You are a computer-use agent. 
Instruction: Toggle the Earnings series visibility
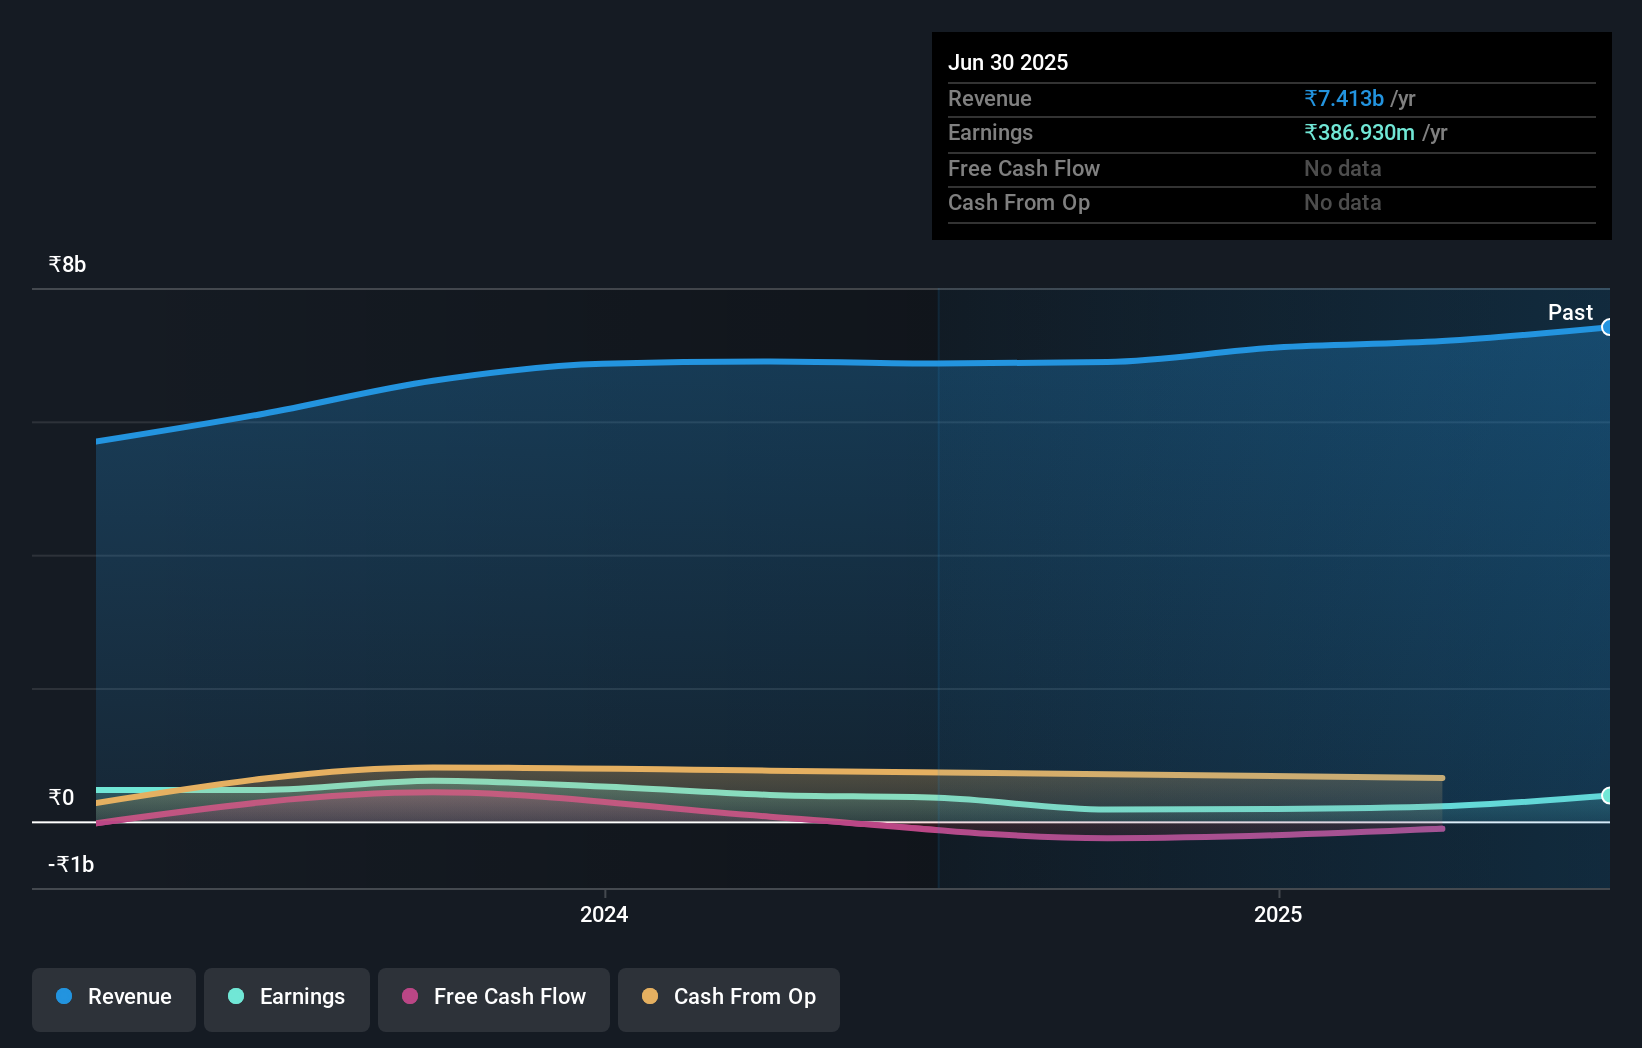click(286, 999)
